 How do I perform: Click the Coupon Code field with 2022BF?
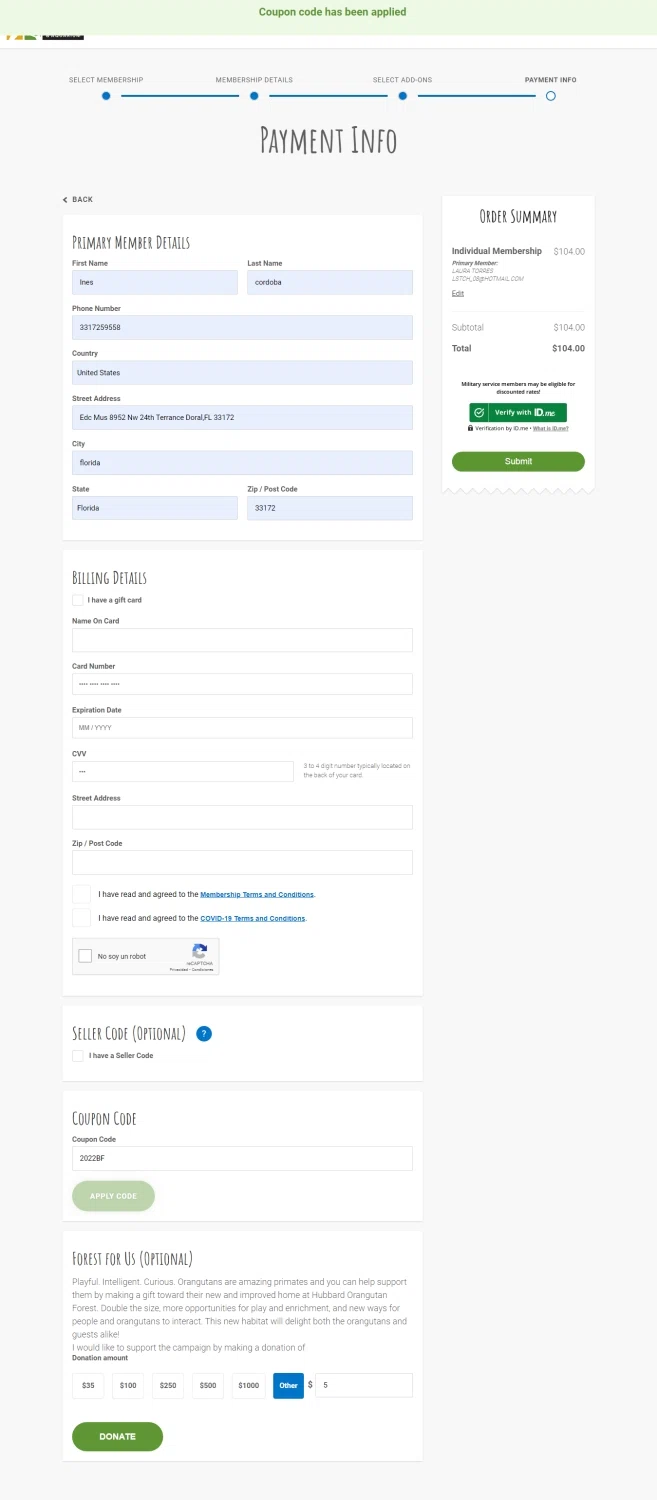click(242, 1158)
